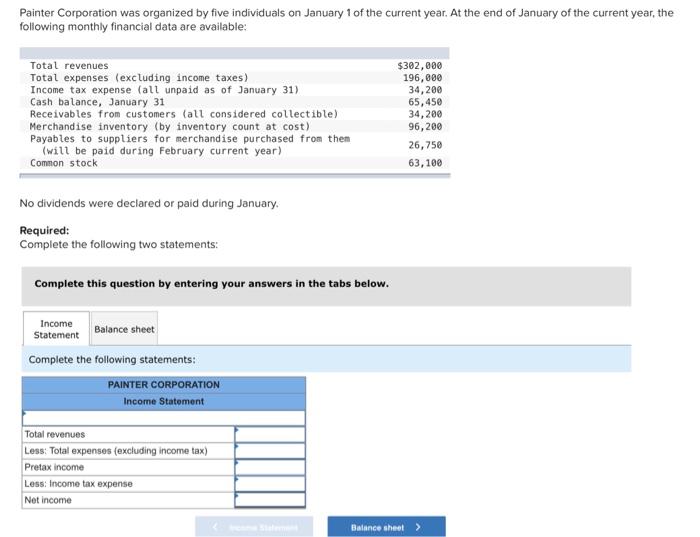Click the right chevron on Balance sheet button
Screen dimensions: 700x537
418,527
